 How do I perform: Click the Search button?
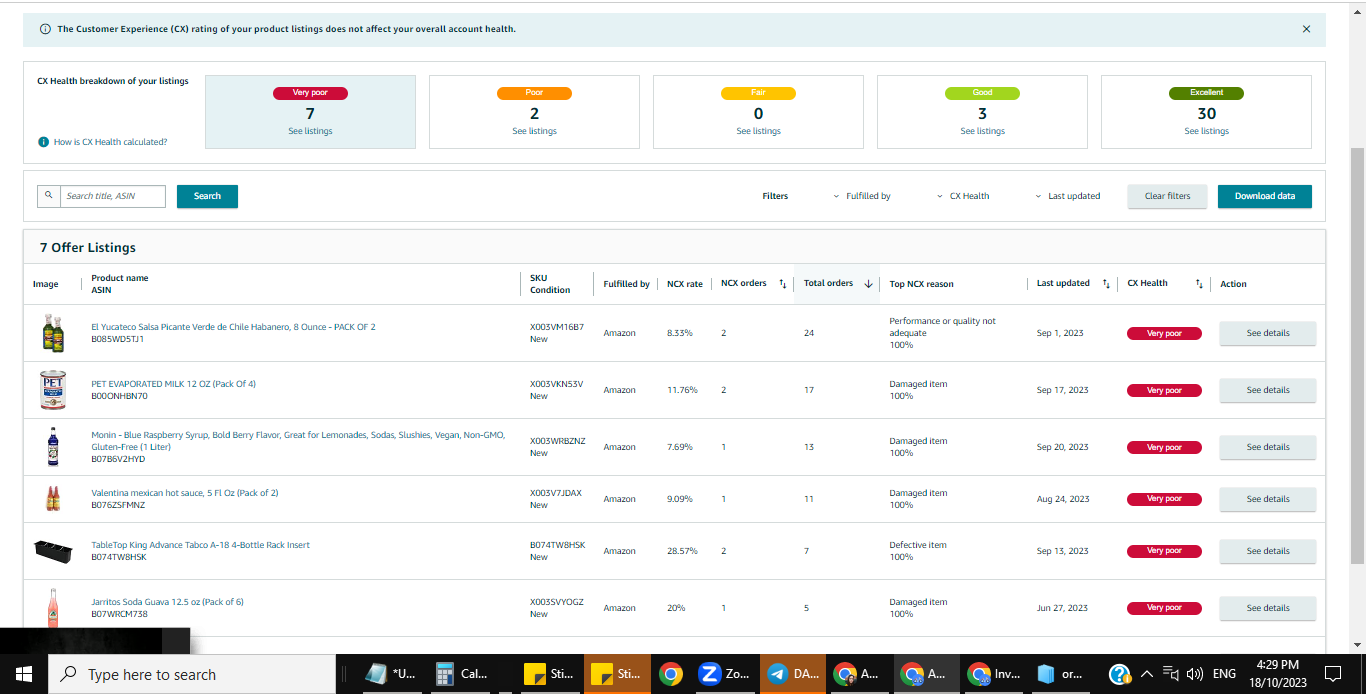207,196
